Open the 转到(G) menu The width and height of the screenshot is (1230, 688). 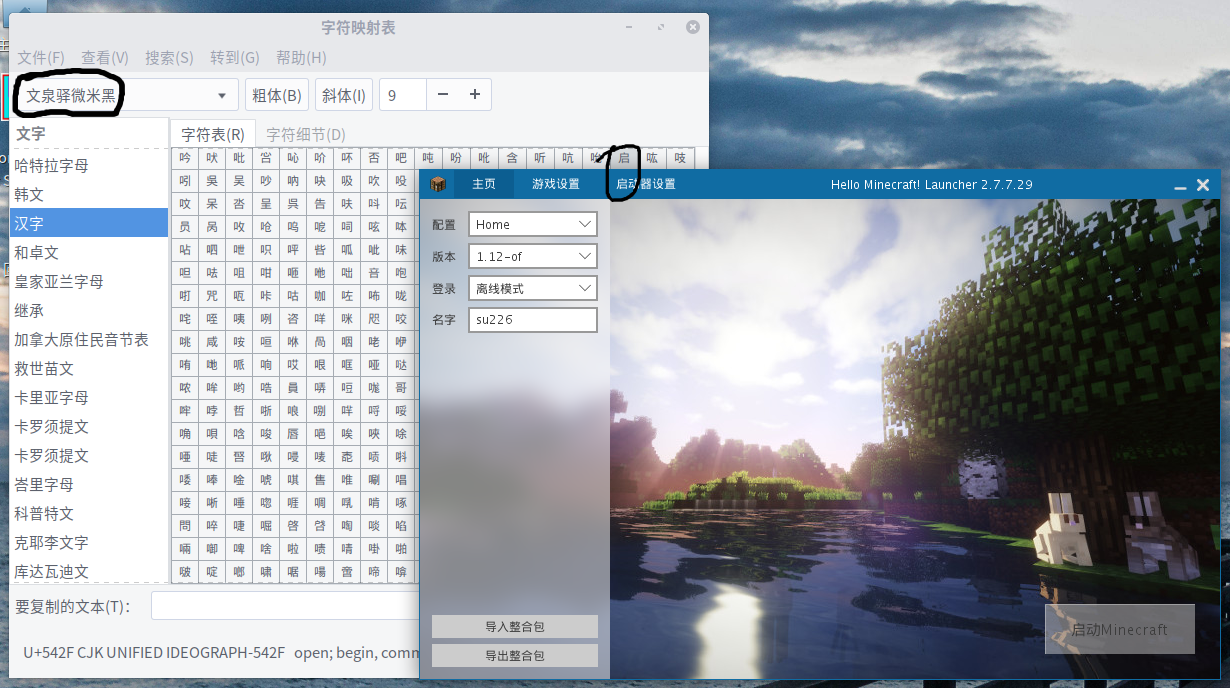click(x=235, y=57)
